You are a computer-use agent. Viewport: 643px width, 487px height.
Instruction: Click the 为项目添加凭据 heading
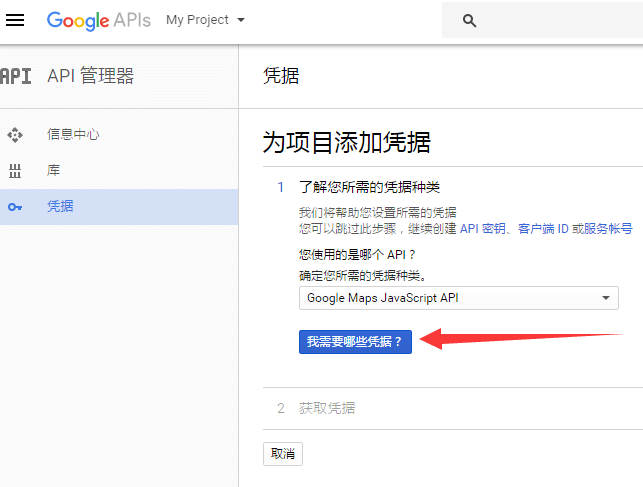pos(347,143)
